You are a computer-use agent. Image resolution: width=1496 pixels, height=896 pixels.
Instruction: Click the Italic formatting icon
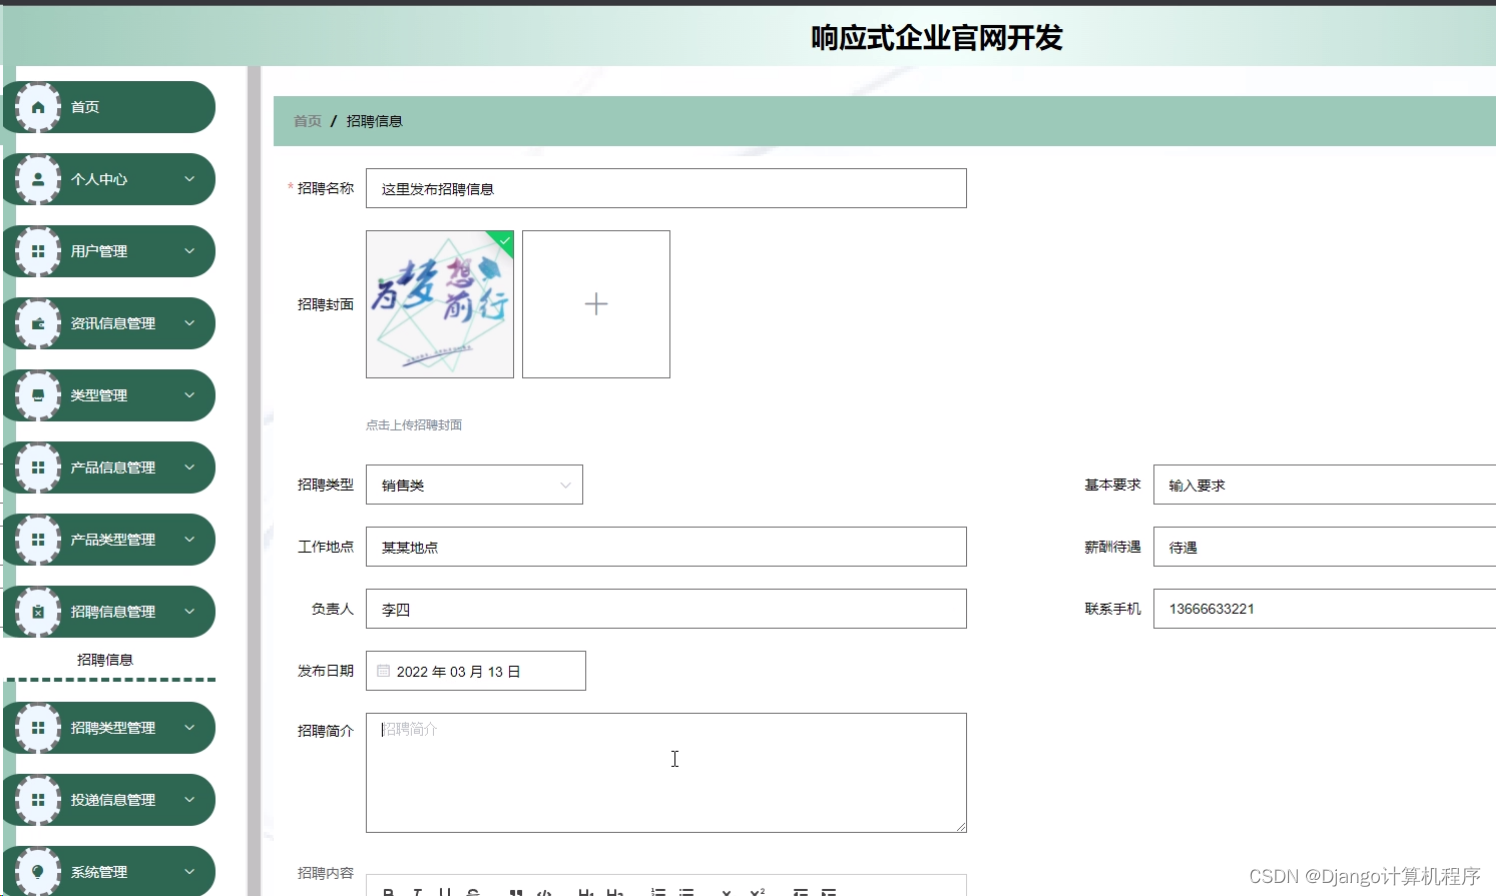pyautogui.click(x=419, y=890)
